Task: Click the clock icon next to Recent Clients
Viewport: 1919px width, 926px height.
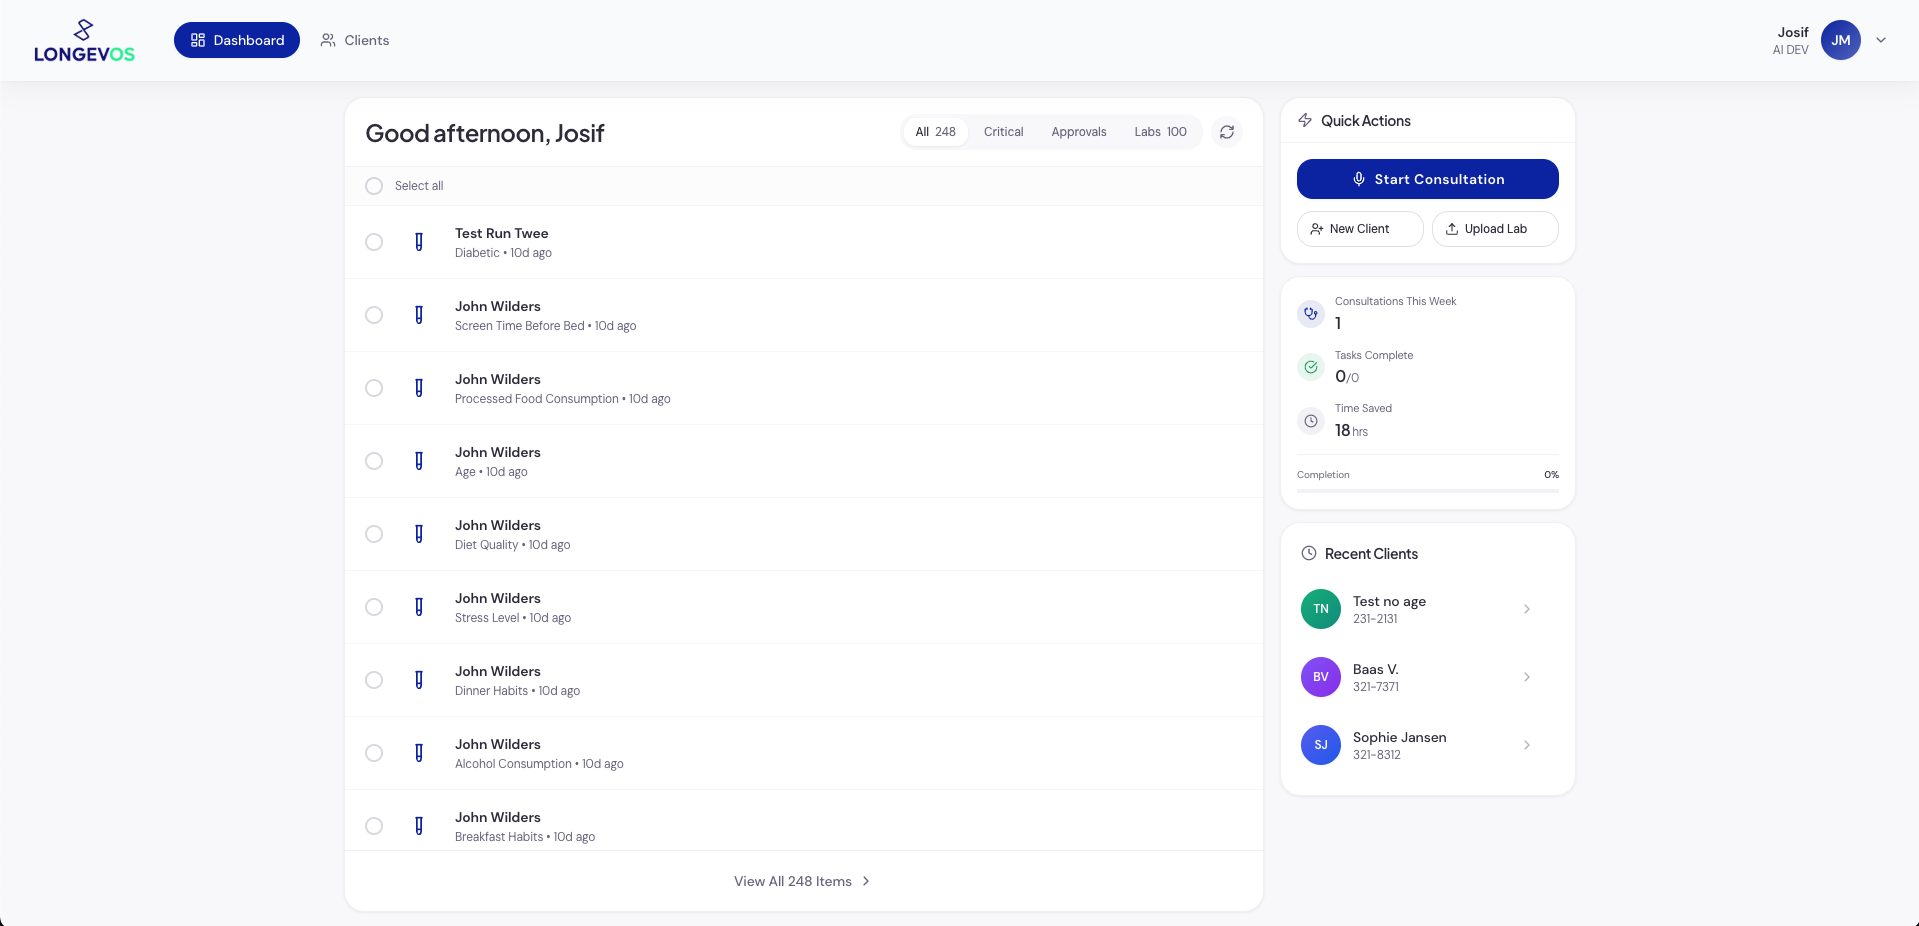Action: (x=1308, y=553)
